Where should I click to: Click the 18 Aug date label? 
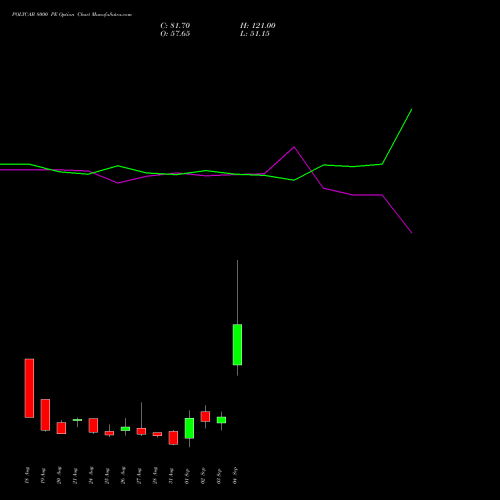(27, 475)
